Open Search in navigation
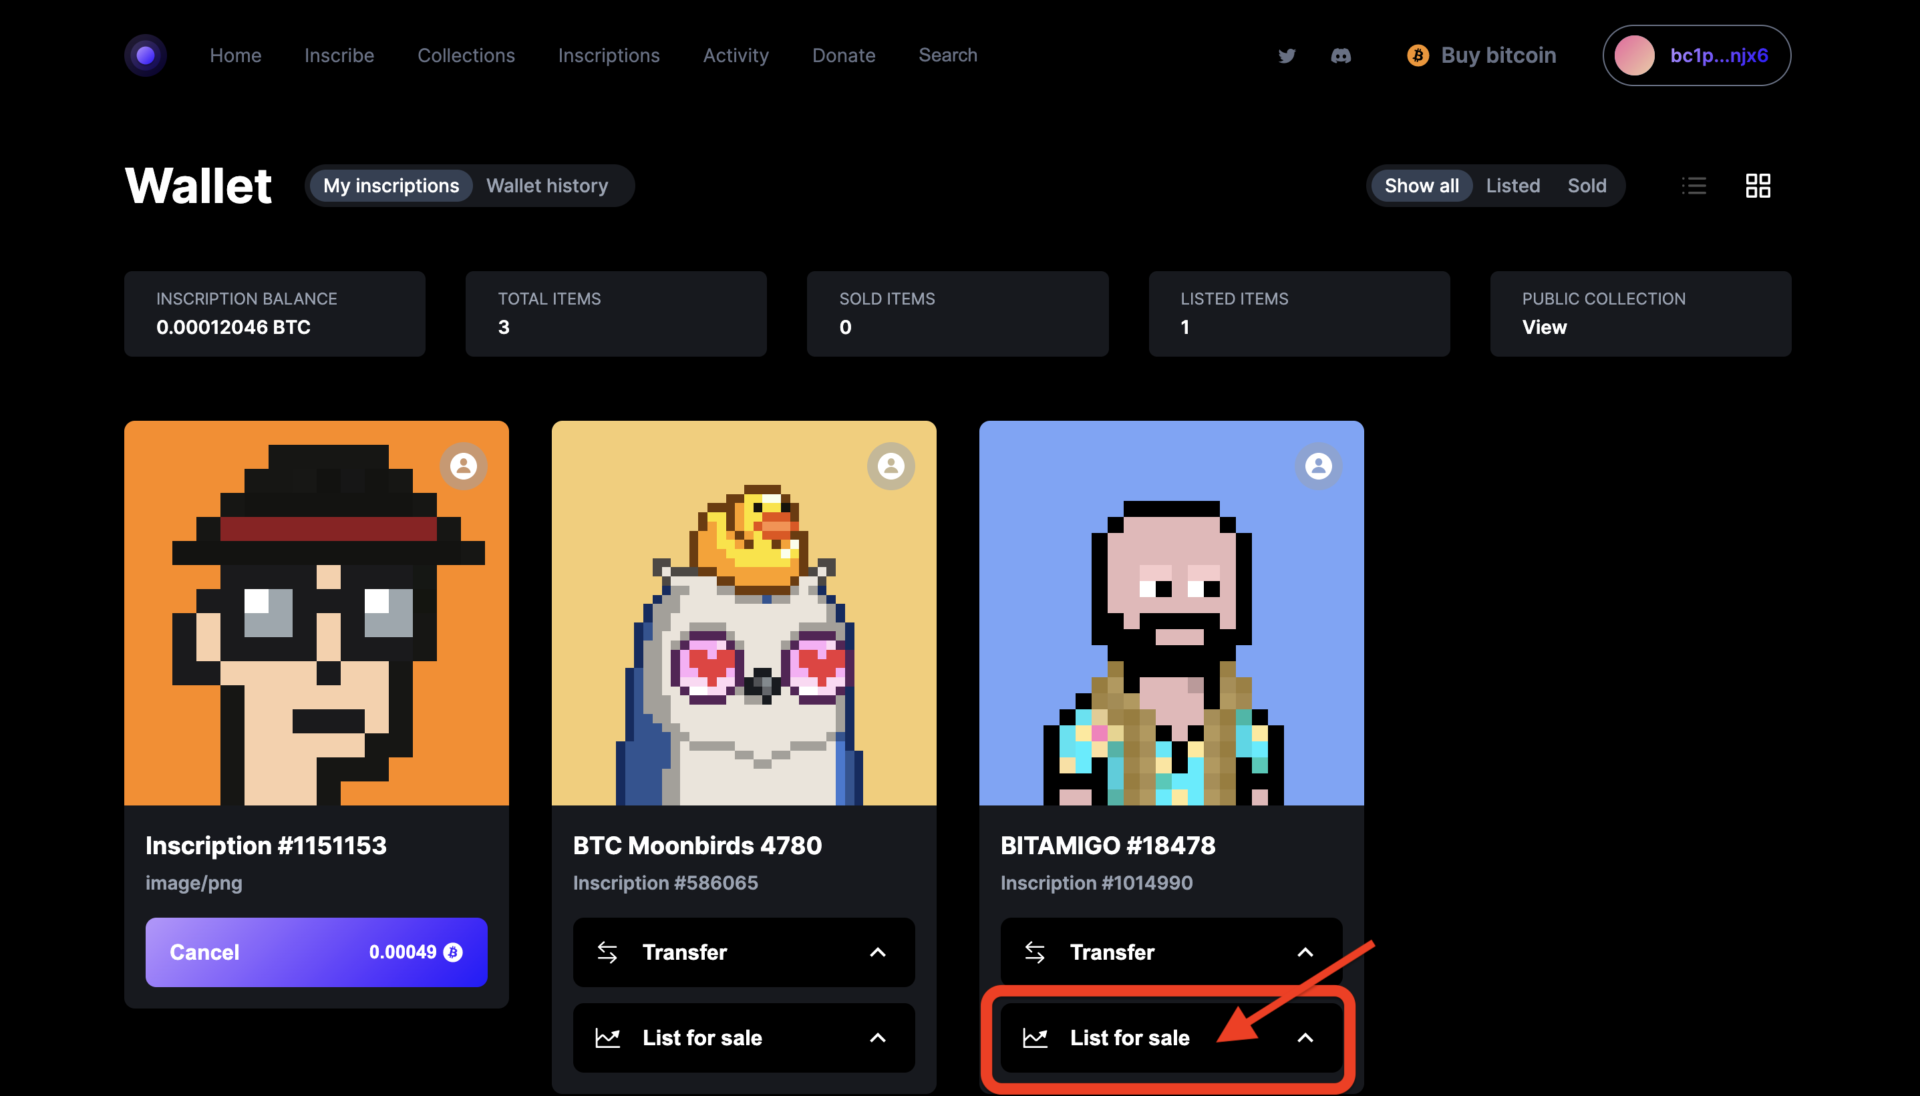The width and height of the screenshot is (1920, 1096). tap(948, 56)
